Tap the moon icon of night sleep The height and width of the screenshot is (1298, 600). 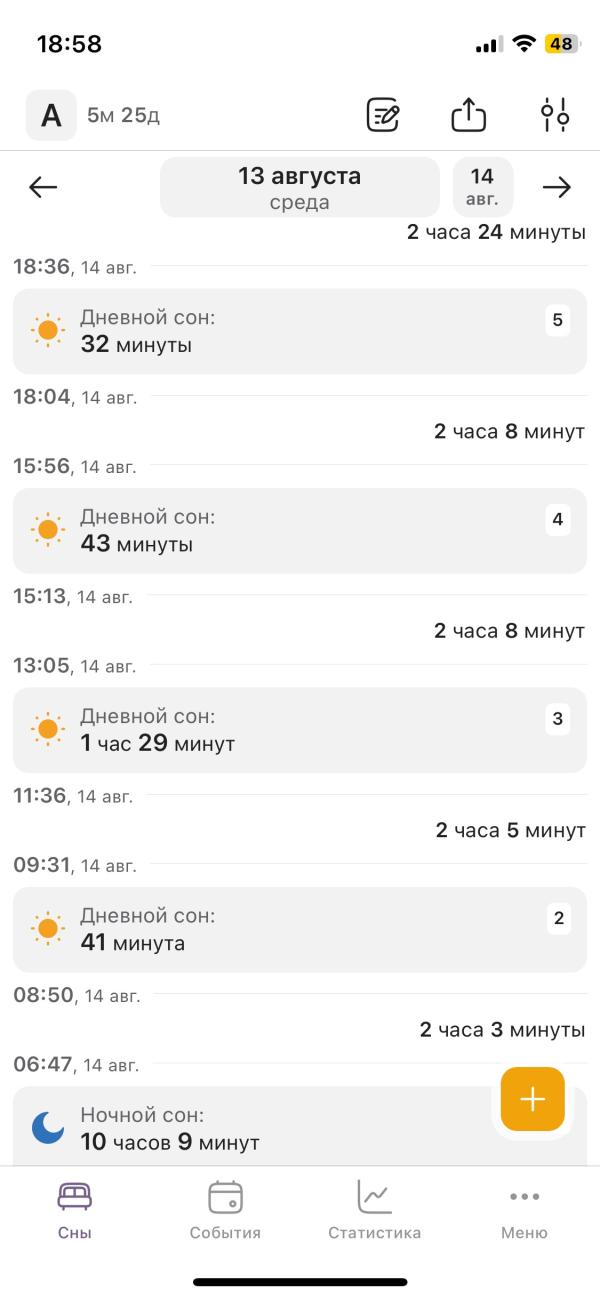click(47, 1128)
